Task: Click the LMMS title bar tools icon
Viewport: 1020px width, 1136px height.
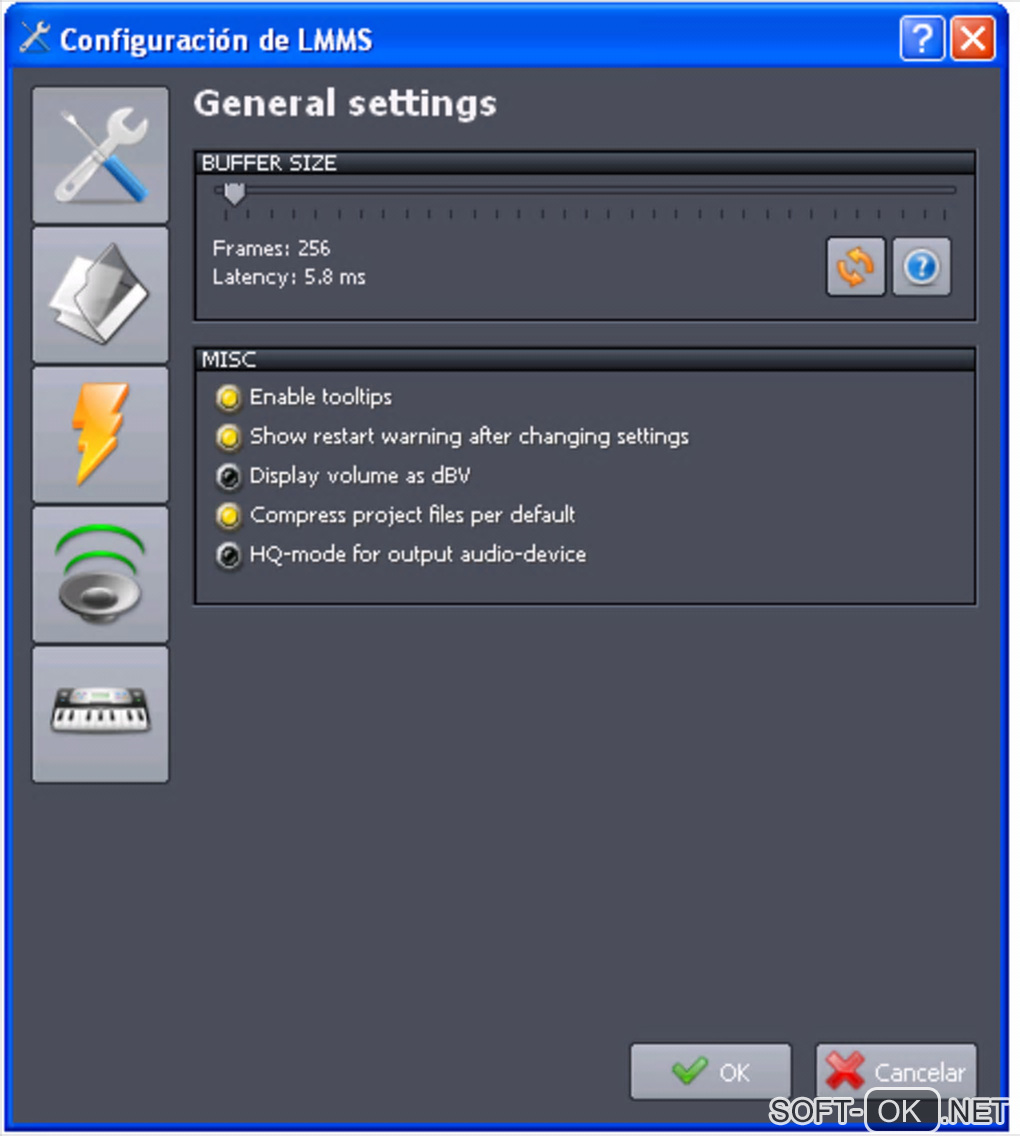Action: [x=35, y=38]
